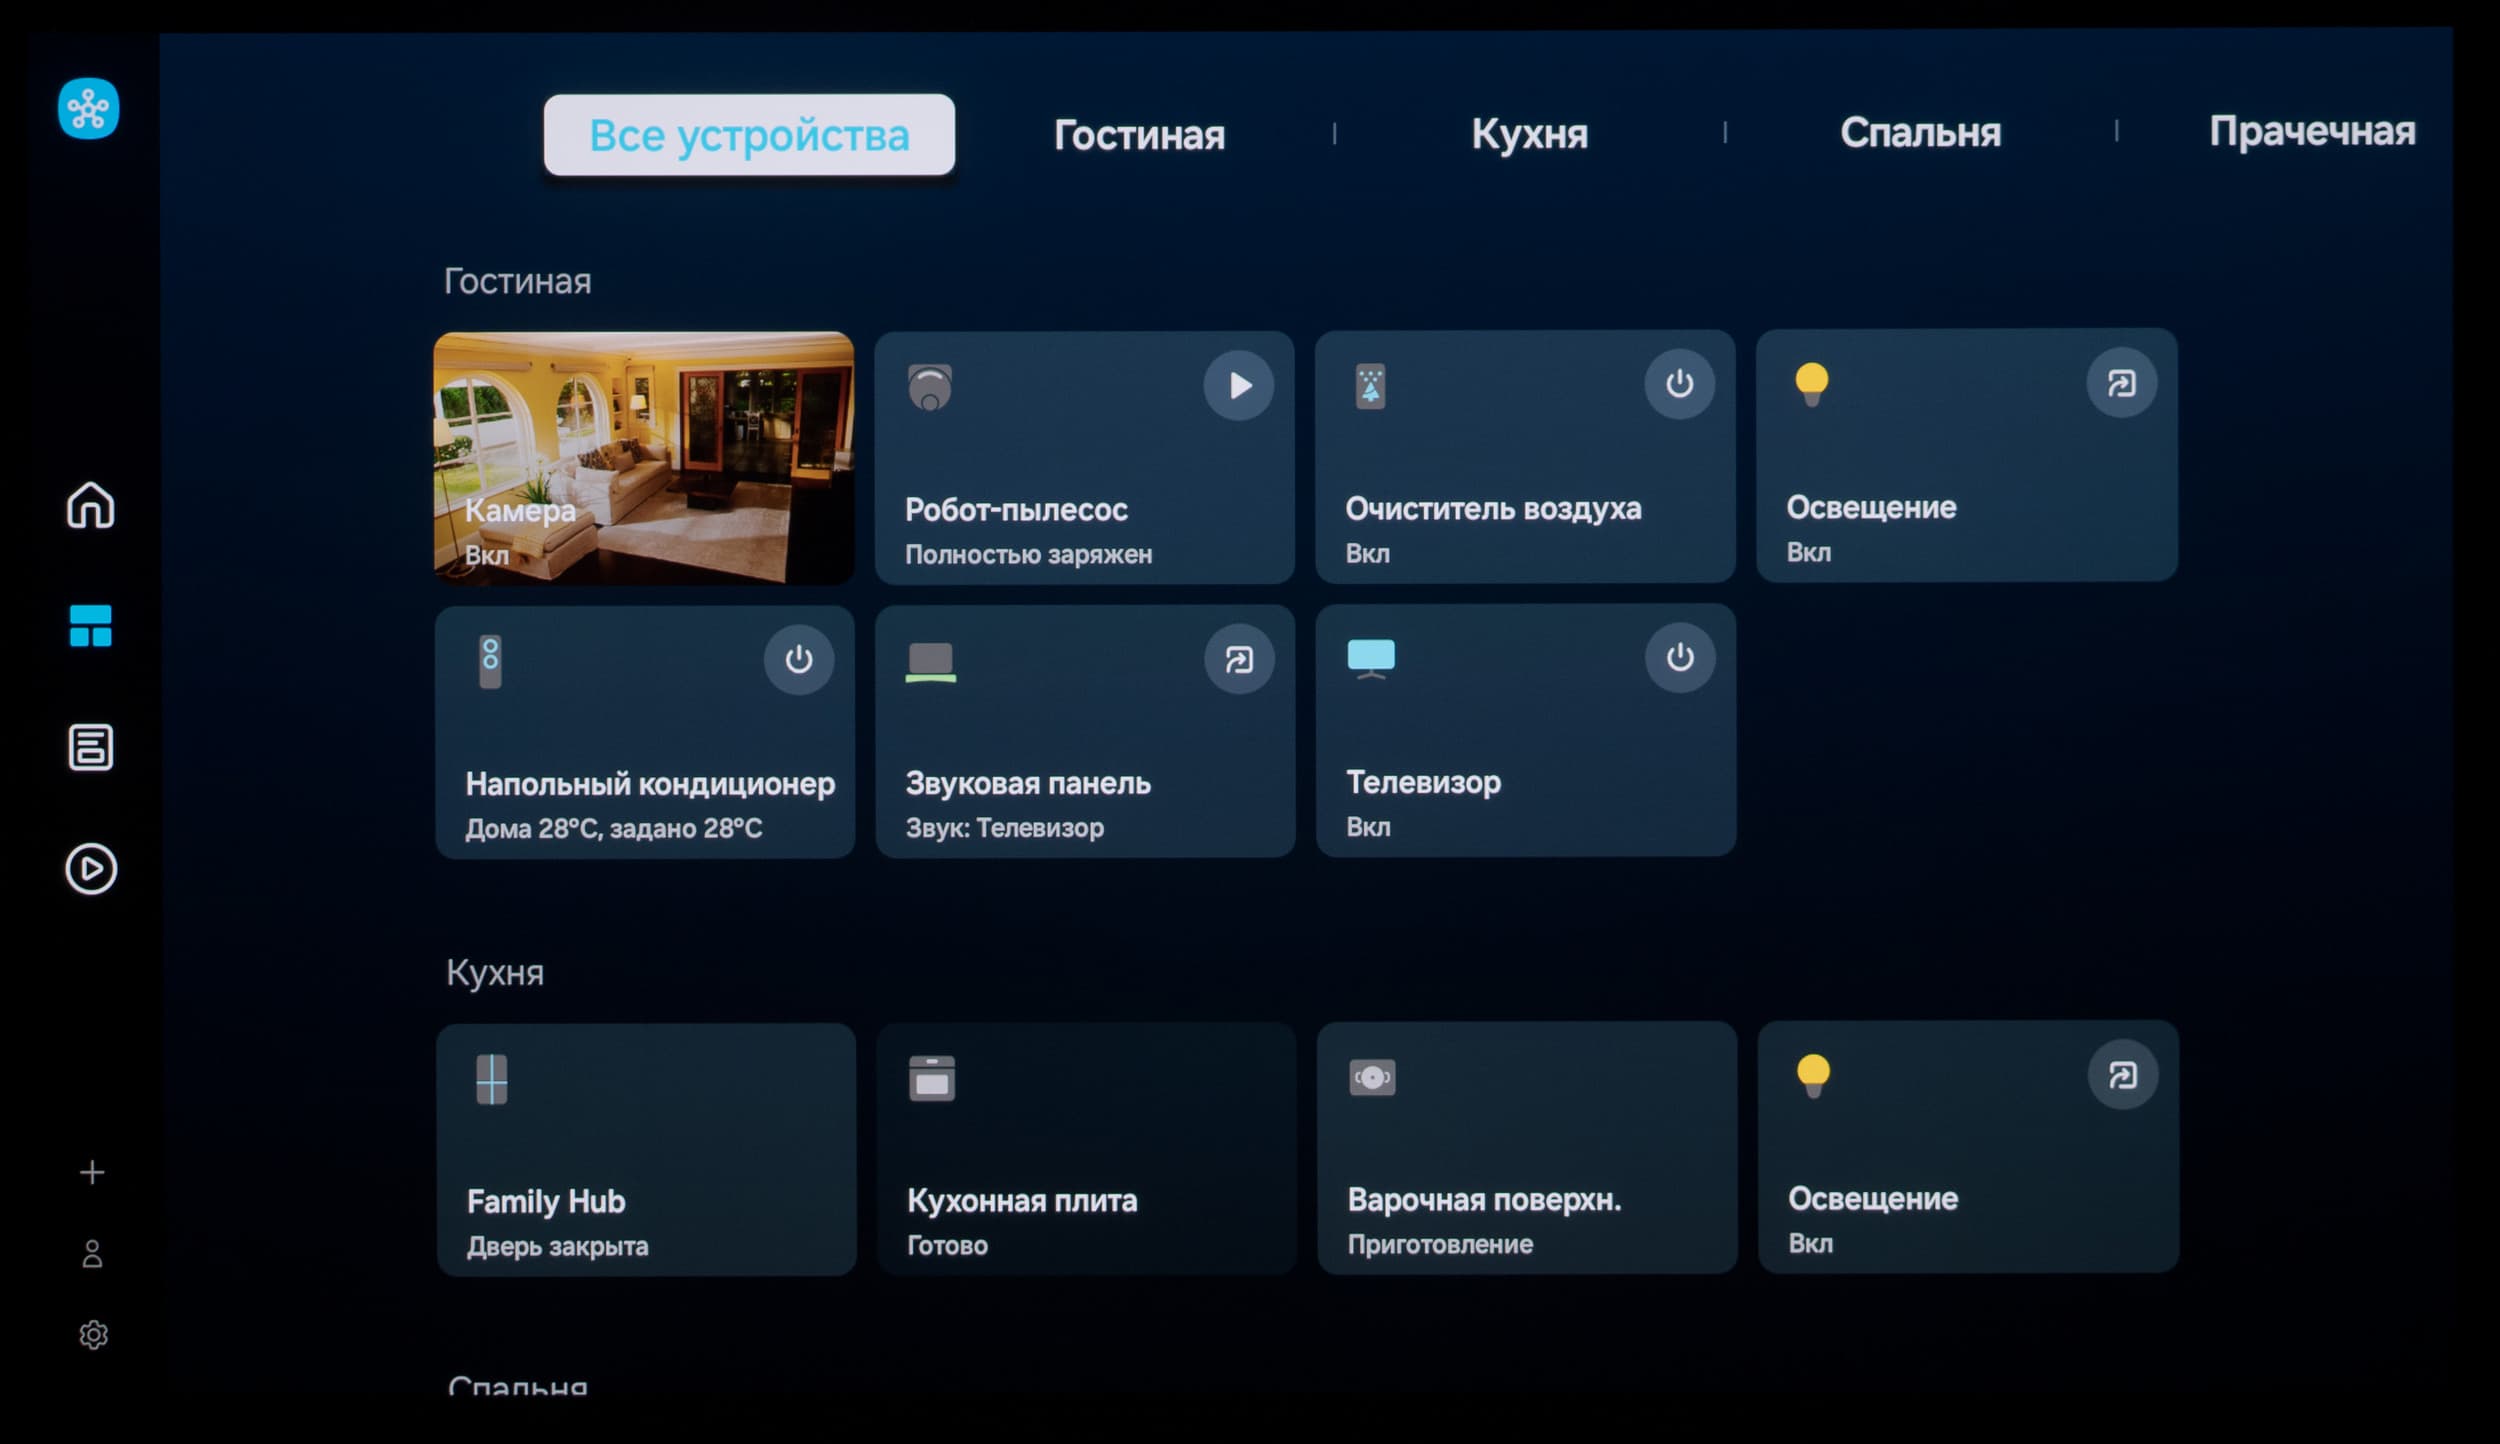Go to Home in the sidebar
2500x1444 pixels.
(x=90, y=505)
